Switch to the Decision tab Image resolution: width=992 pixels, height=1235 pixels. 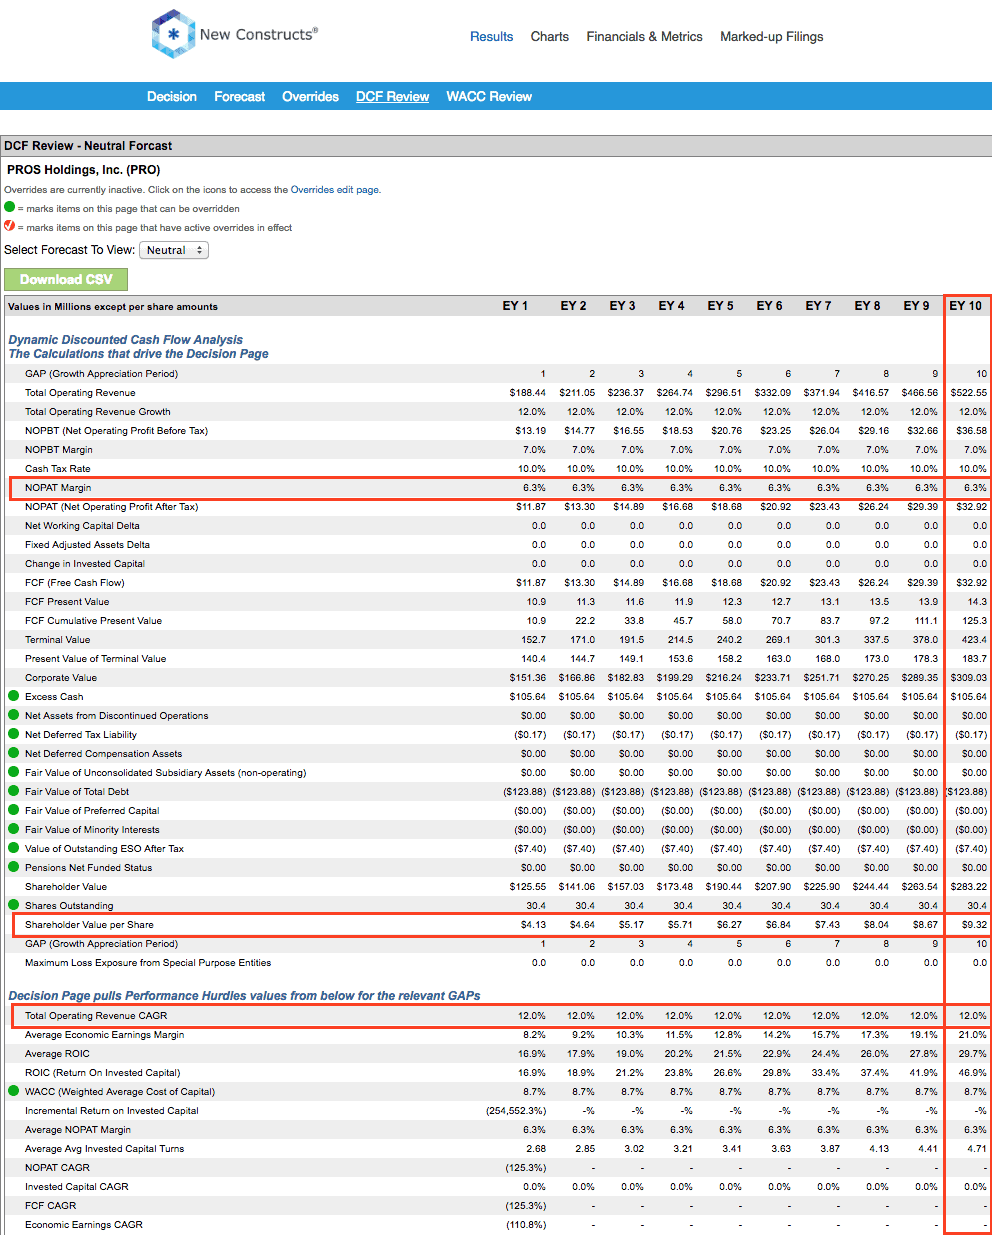click(172, 97)
